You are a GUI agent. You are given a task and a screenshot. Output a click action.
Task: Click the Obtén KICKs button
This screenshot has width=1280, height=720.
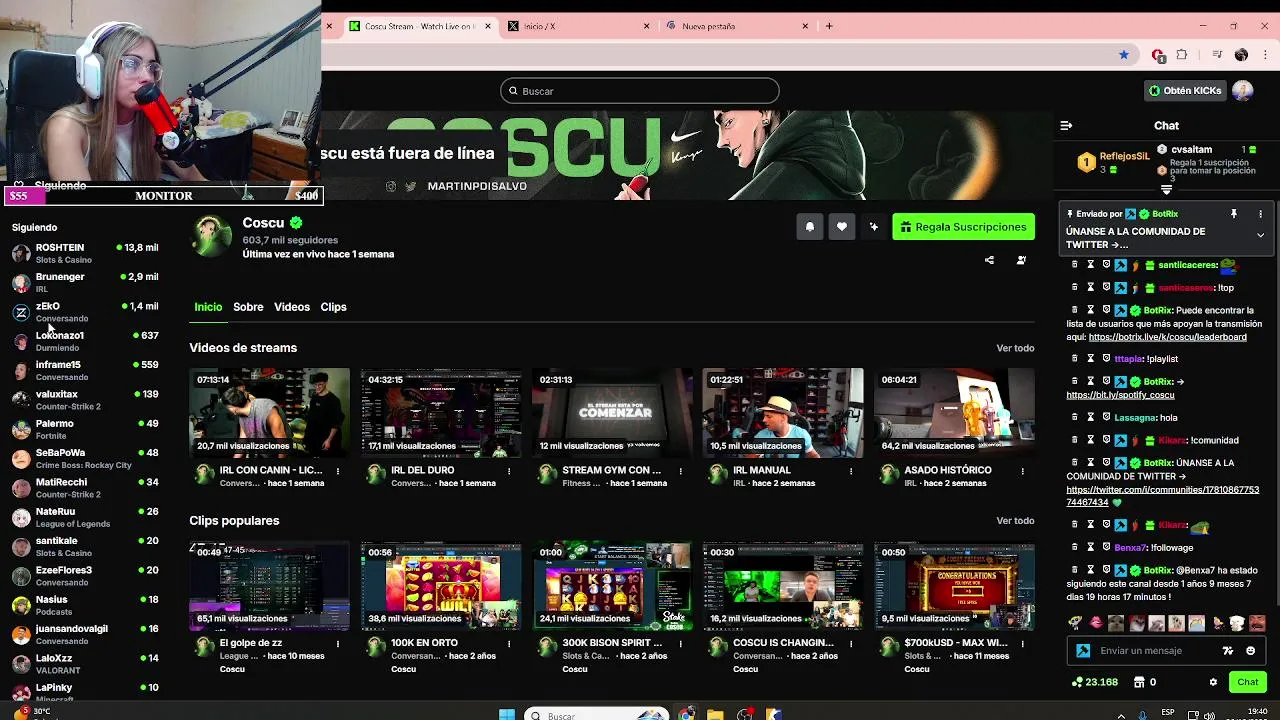(x=1185, y=91)
